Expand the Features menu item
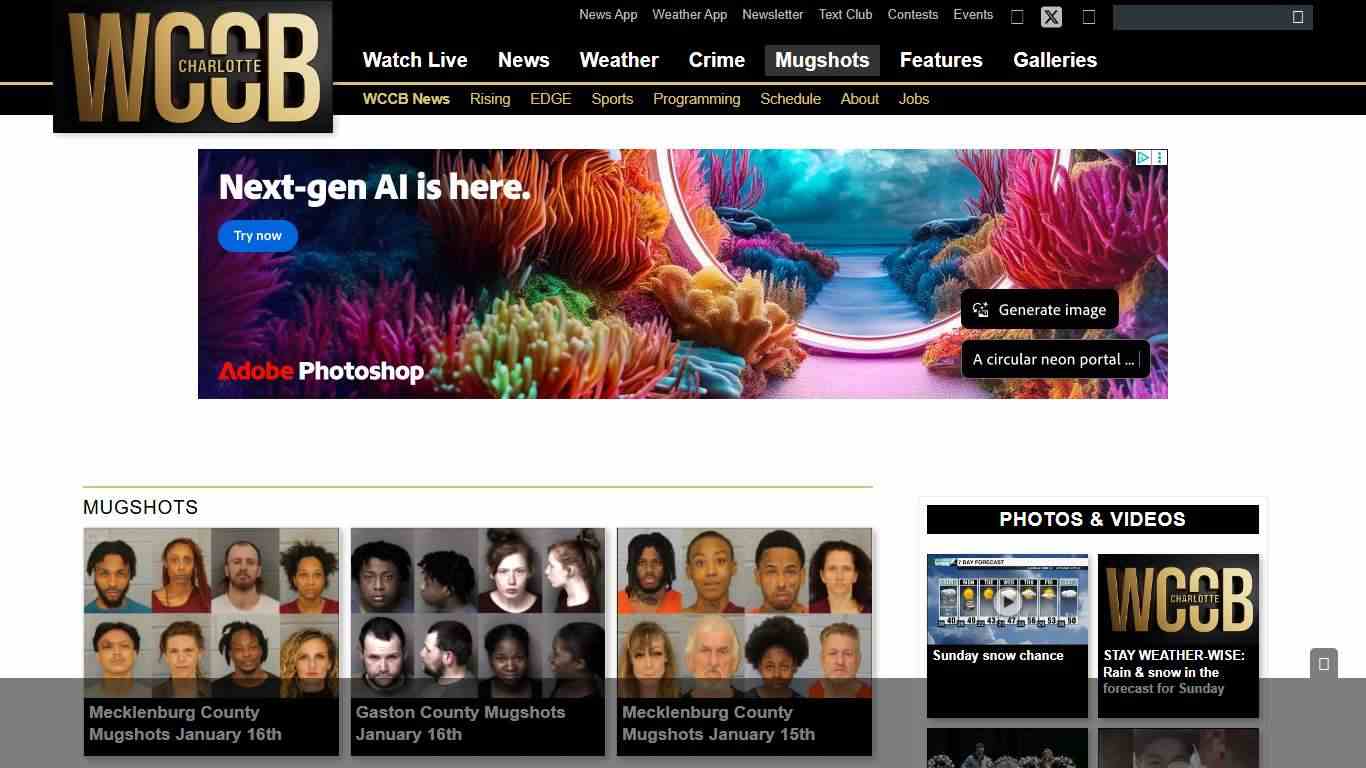 940,60
